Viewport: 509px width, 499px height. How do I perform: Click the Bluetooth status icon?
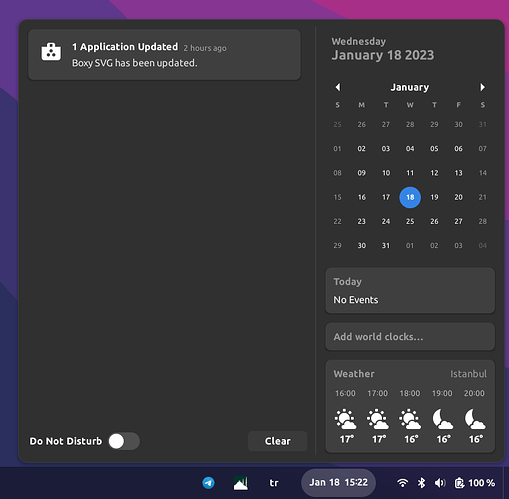[x=422, y=483]
